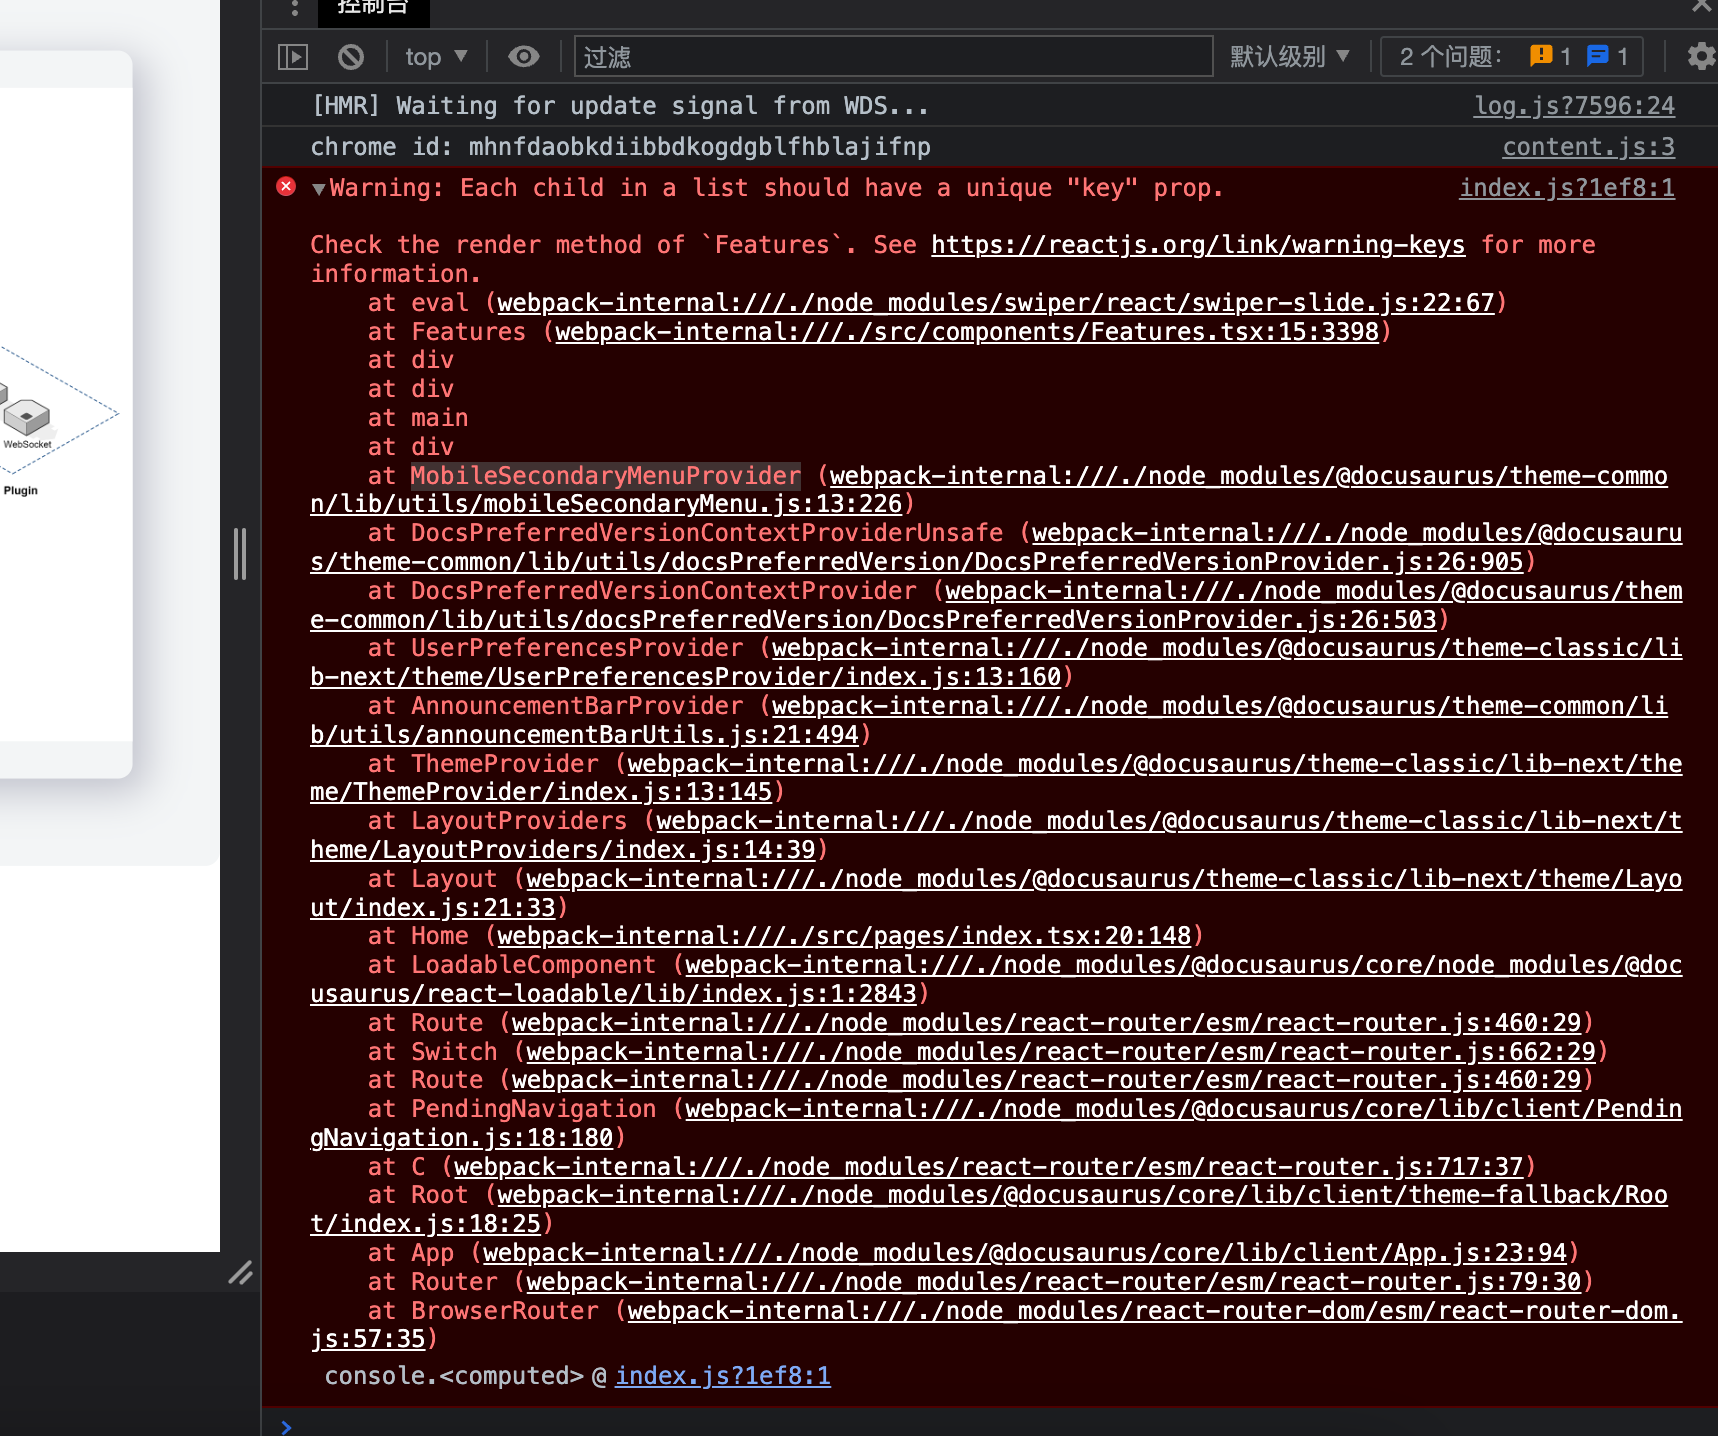Clear the console messages
Screen dimensions: 1718x1436
pos(350,56)
